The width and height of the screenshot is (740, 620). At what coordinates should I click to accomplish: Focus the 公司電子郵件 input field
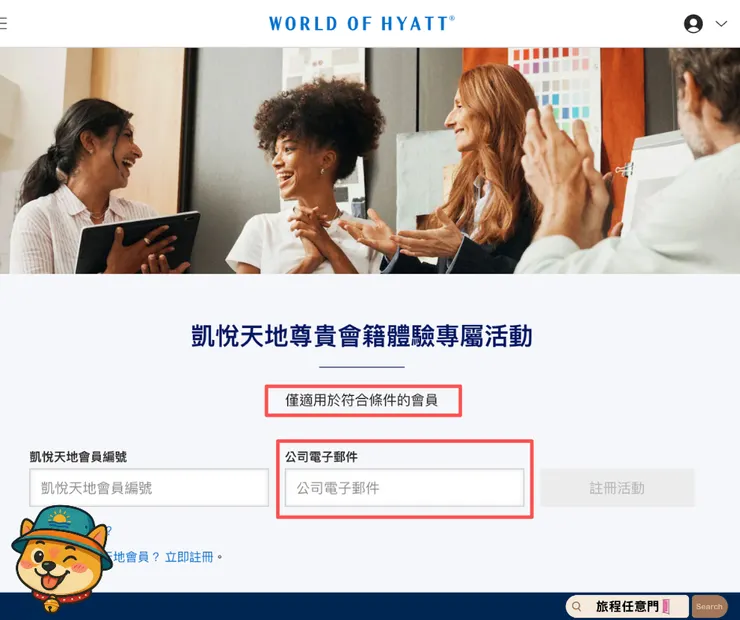404,487
